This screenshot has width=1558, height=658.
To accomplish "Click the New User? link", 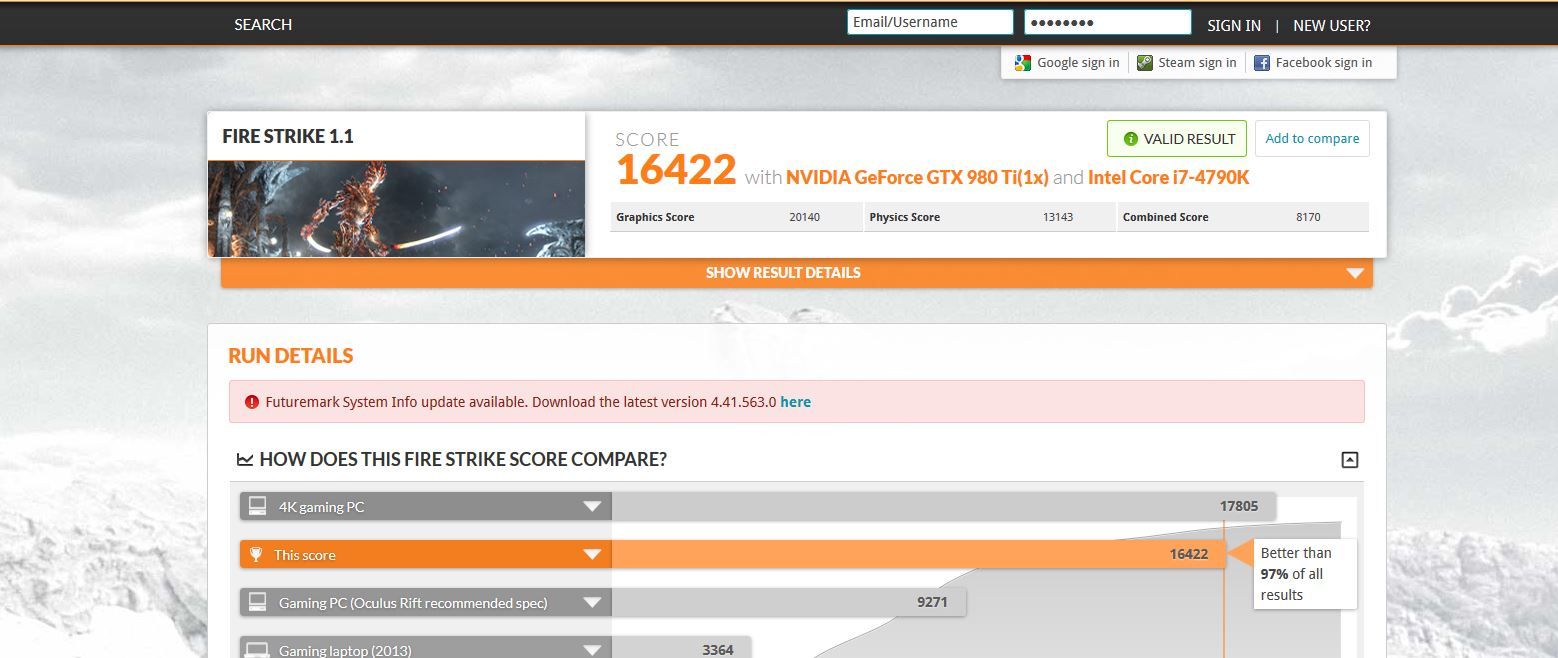I will (1332, 26).
